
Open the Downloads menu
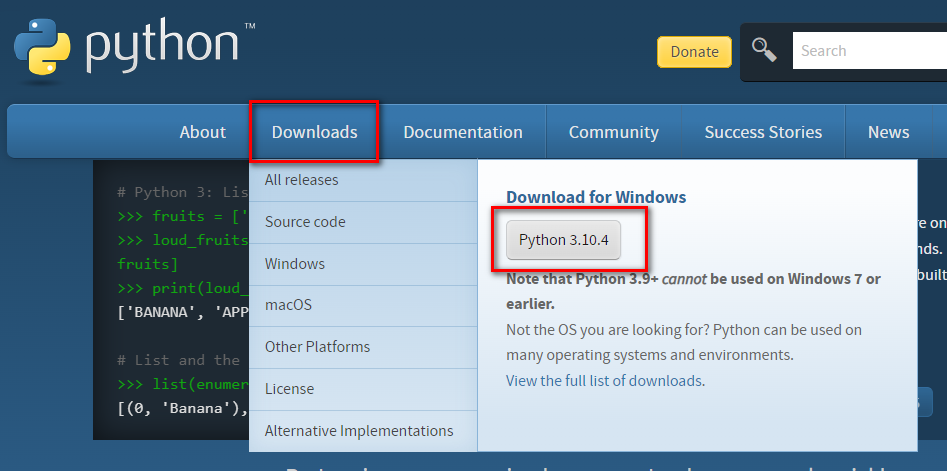click(314, 132)
